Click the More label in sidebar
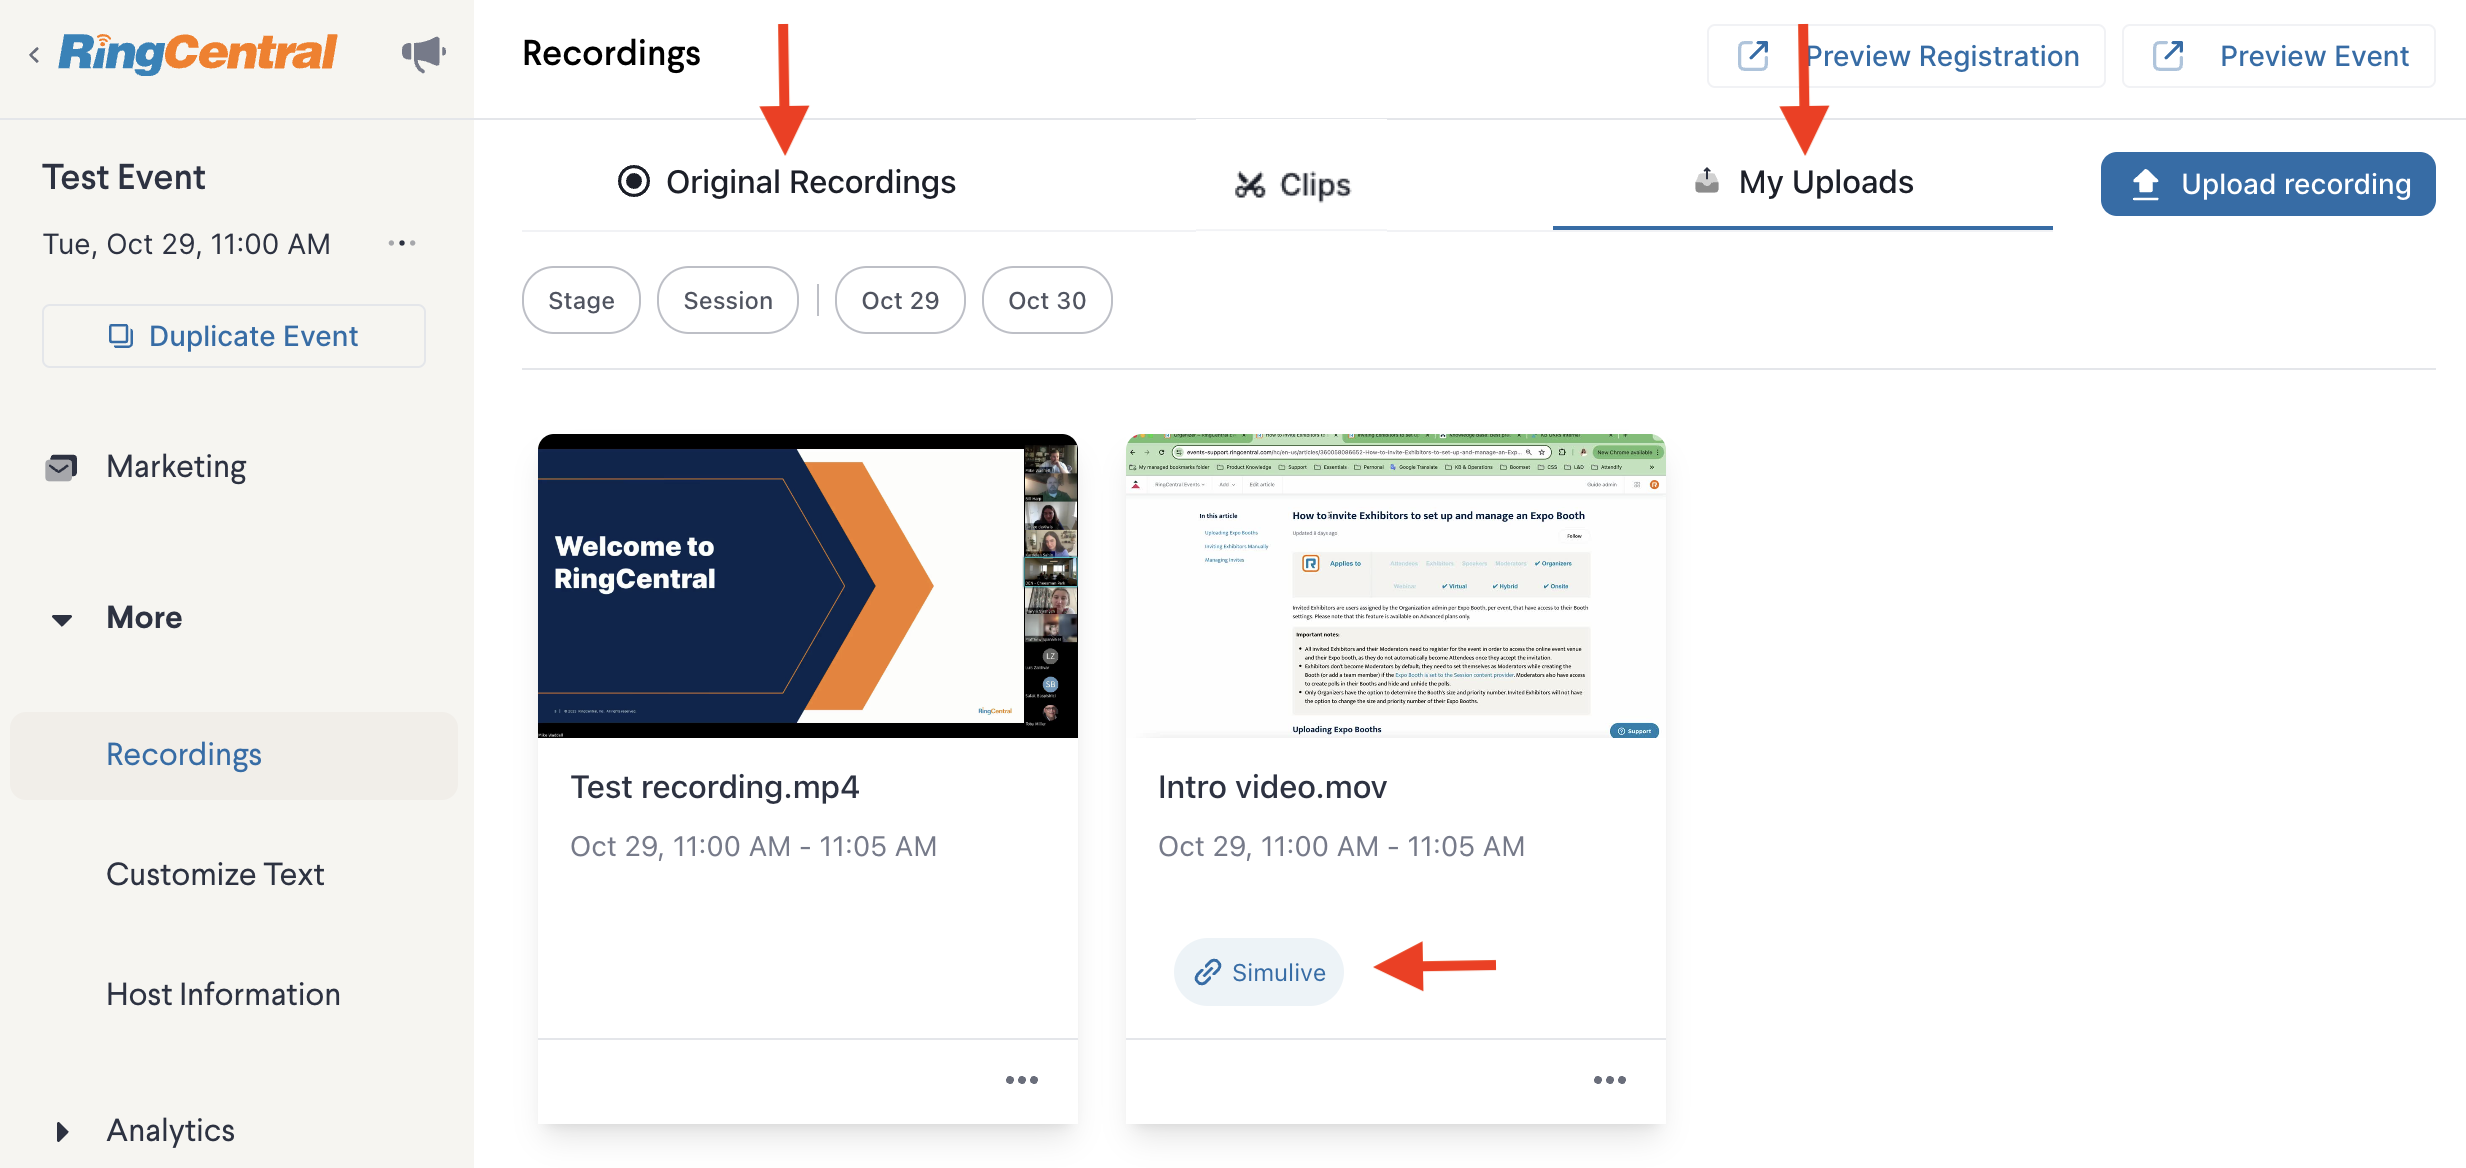This screenshot has height=1168, width=2466. pyautogui.click(x=145, y=618)
